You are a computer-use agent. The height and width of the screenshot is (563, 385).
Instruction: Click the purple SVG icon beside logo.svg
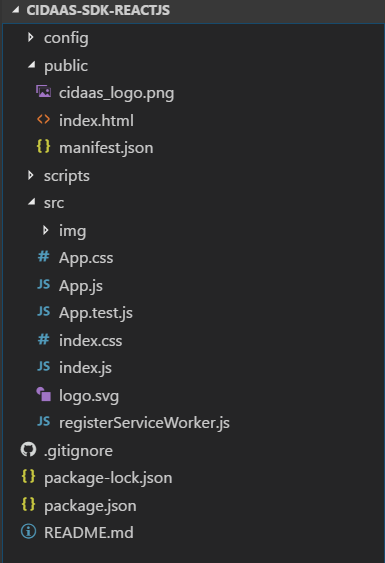(43, 395)
